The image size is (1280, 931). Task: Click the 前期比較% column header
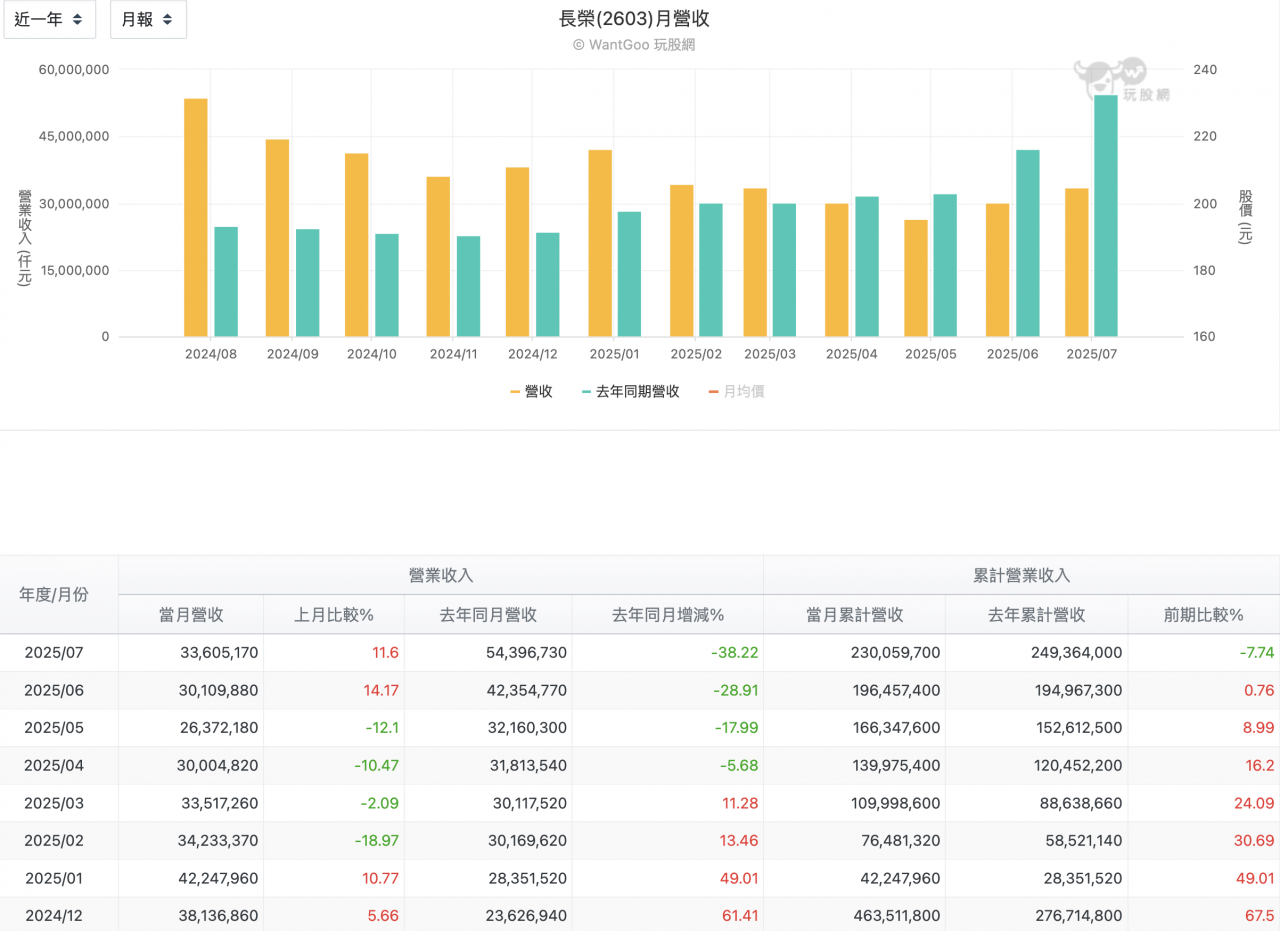point(1203,613)
